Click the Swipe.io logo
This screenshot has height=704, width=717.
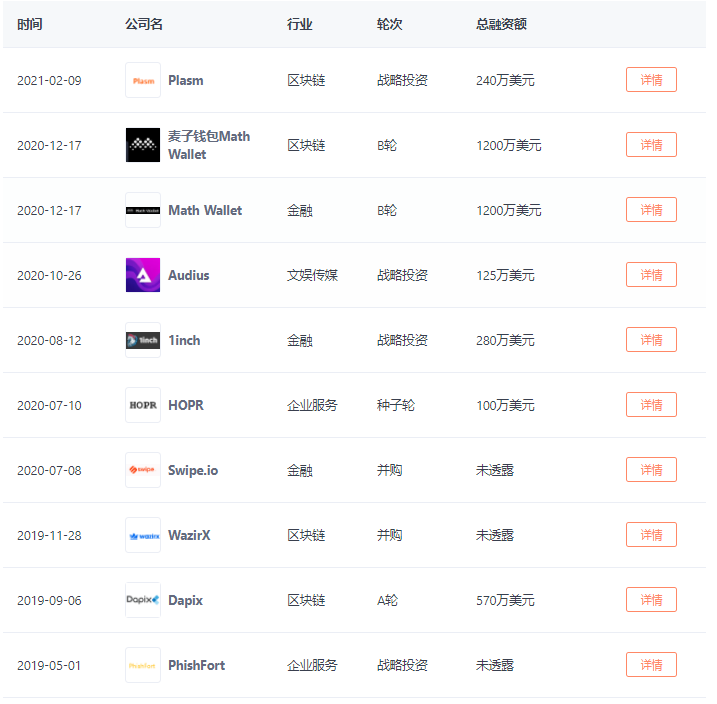coord(143,469)
